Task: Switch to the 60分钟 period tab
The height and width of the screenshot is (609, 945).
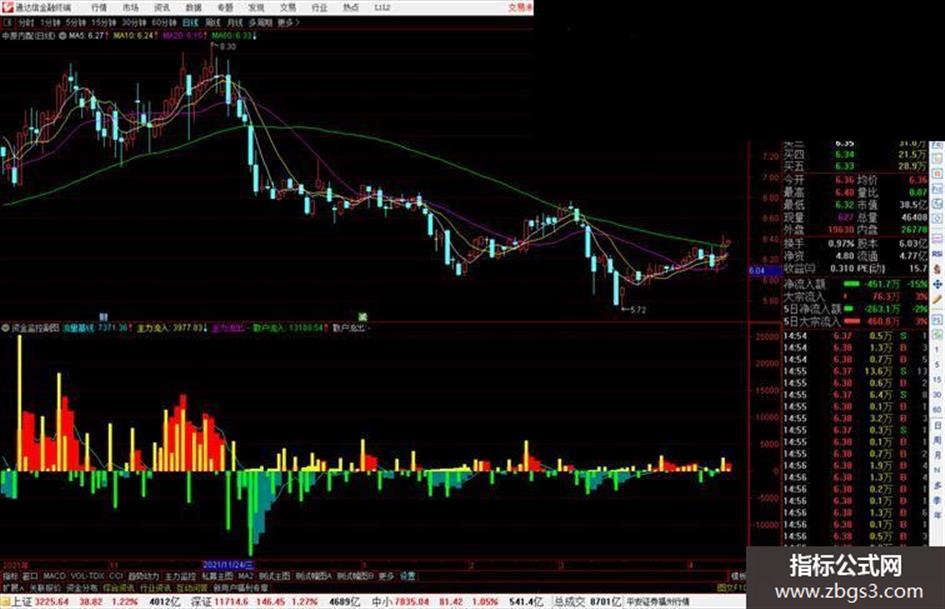Action: click(164, 22)
